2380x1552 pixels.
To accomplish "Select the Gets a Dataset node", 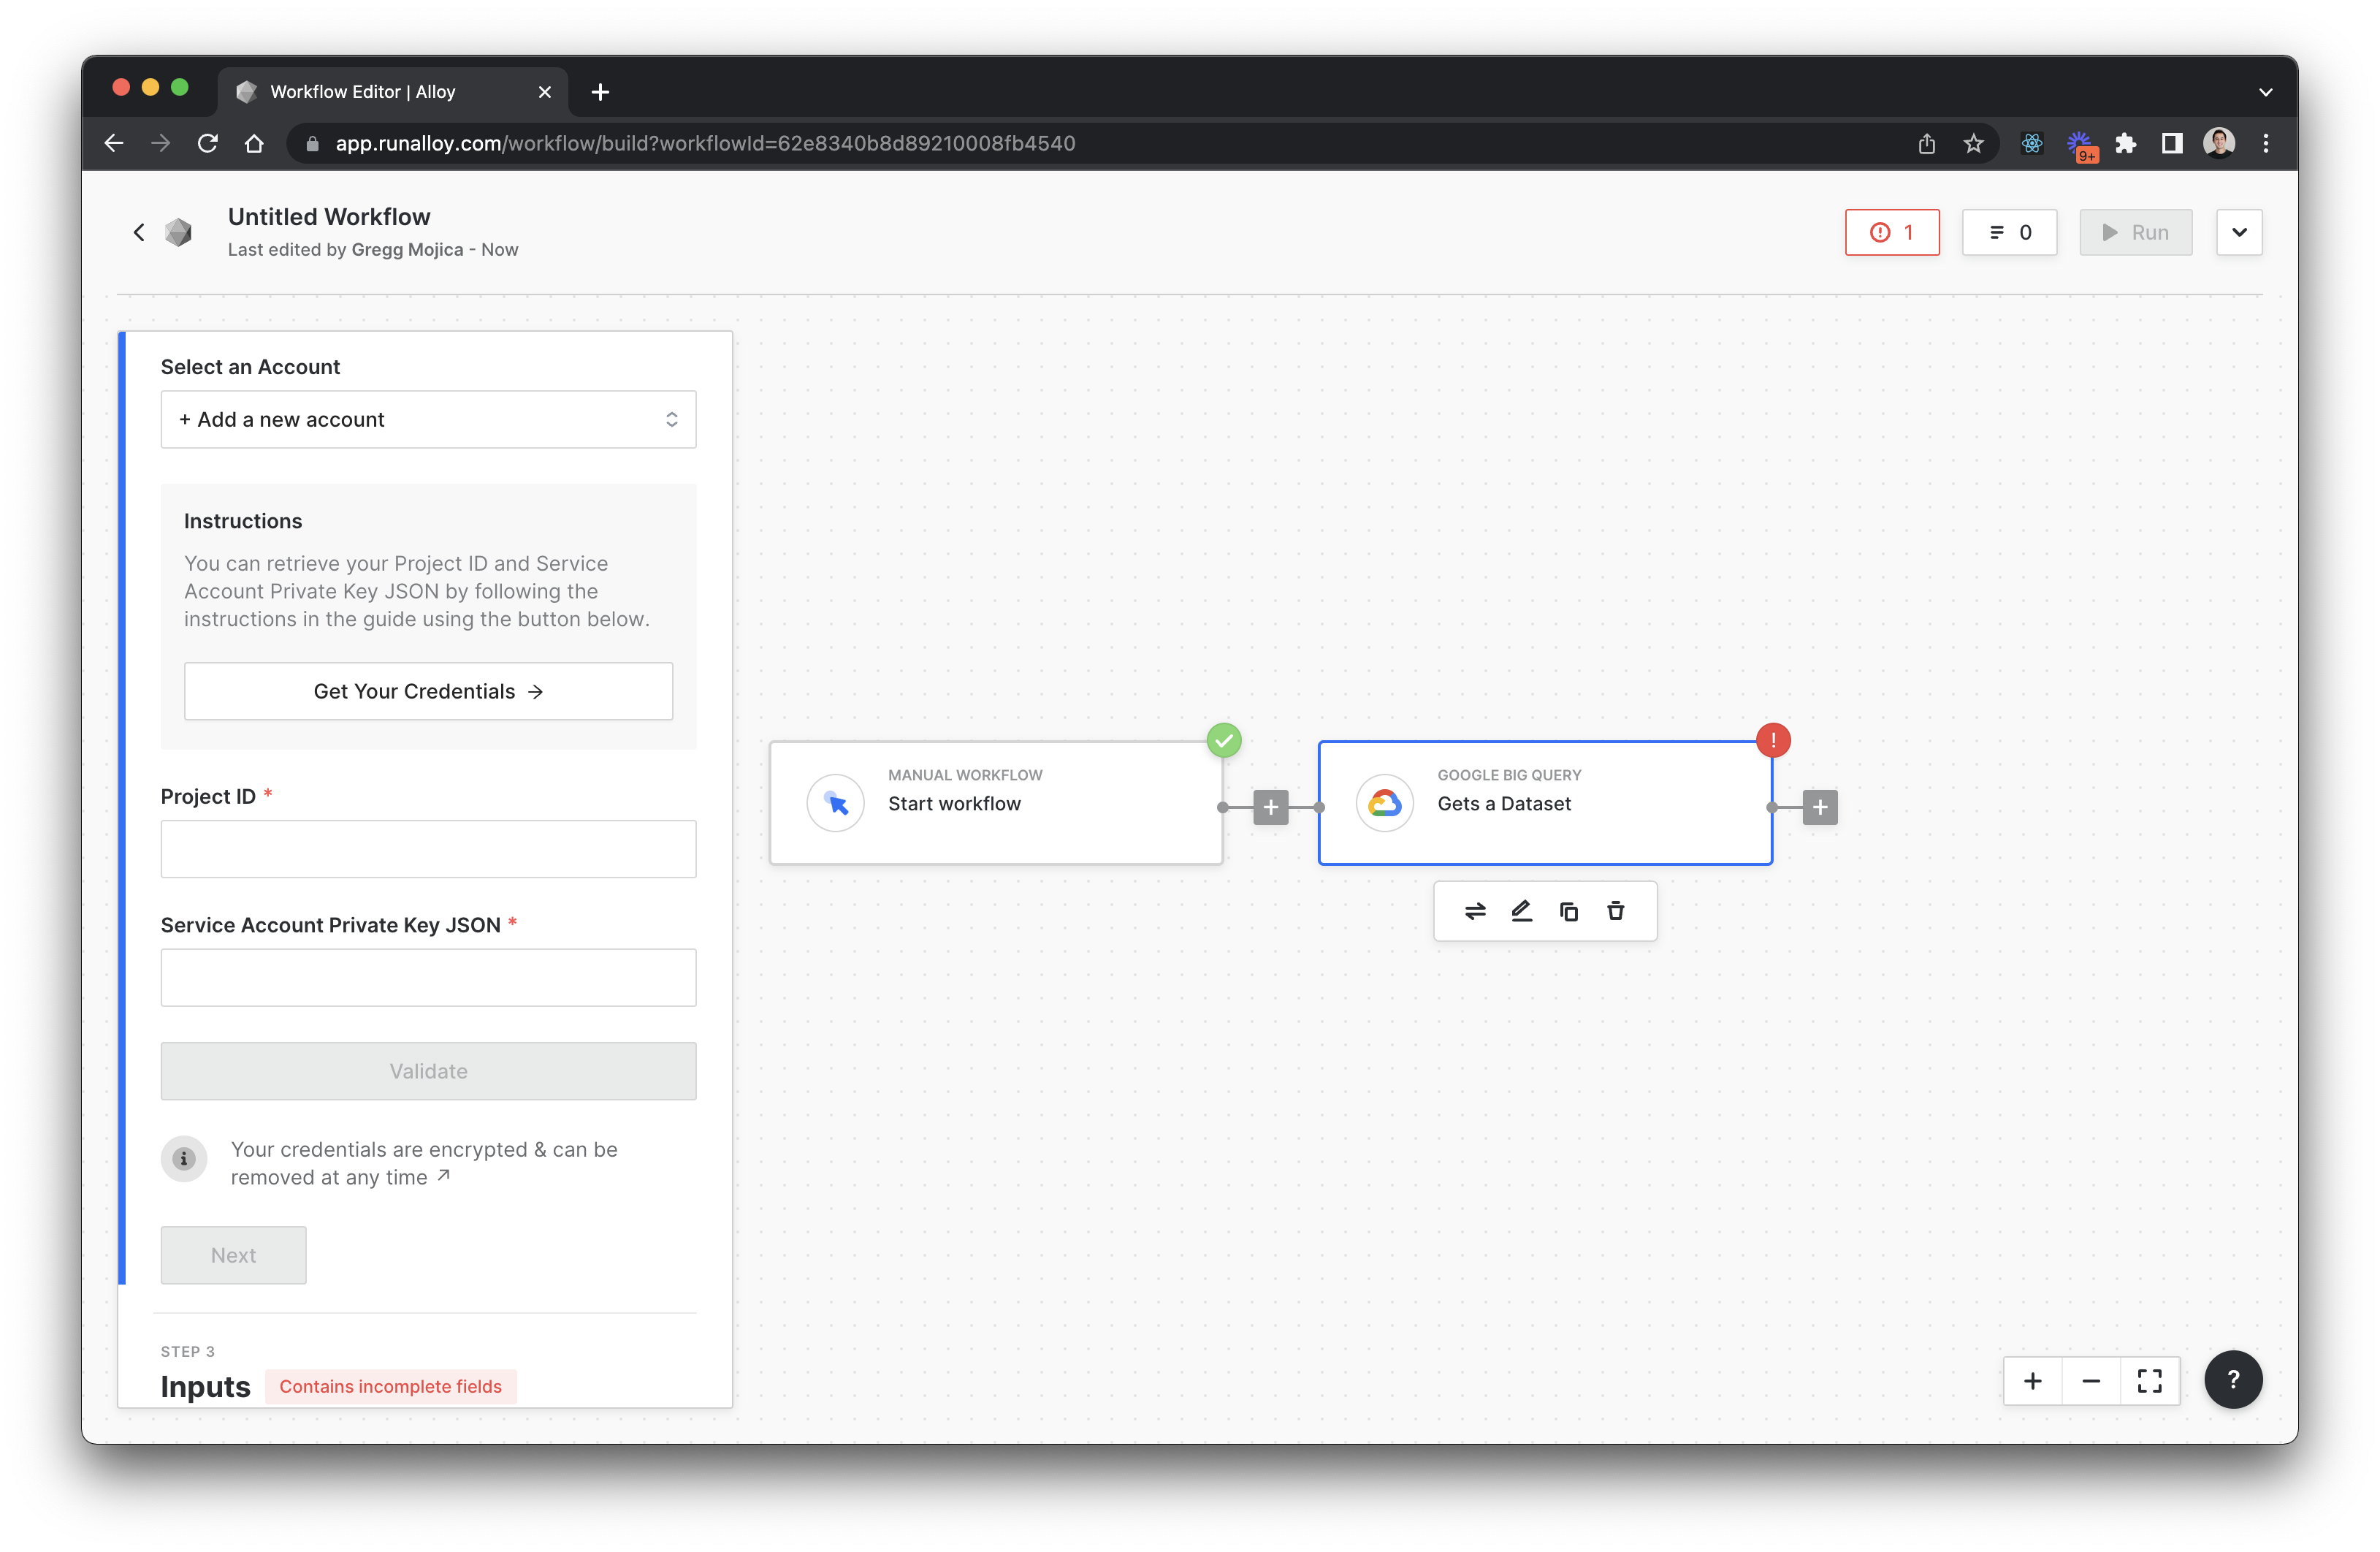I will point(1545,802).
